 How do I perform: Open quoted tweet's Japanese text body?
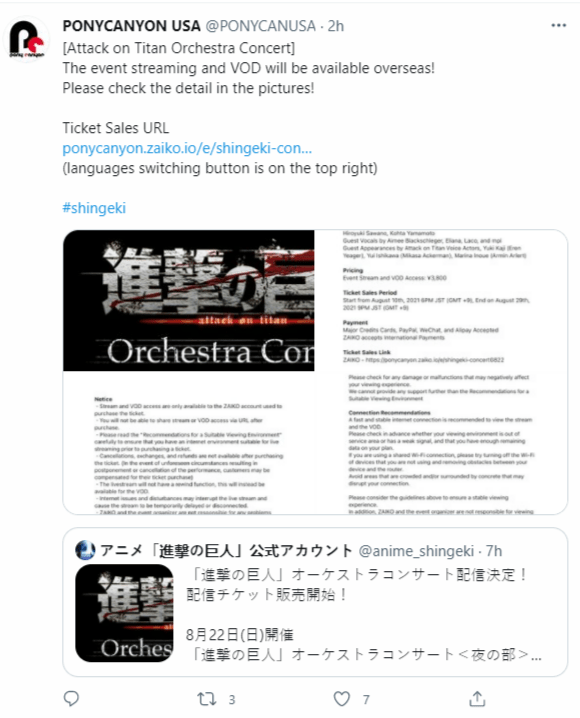[363, 614]
